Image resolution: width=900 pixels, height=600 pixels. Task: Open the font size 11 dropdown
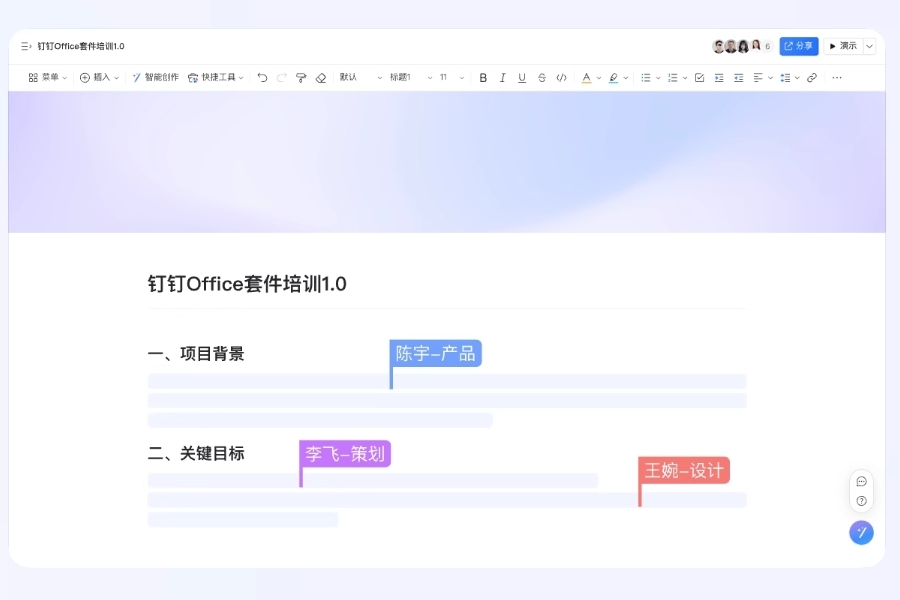pyautogui.click(x=452, y=78)
